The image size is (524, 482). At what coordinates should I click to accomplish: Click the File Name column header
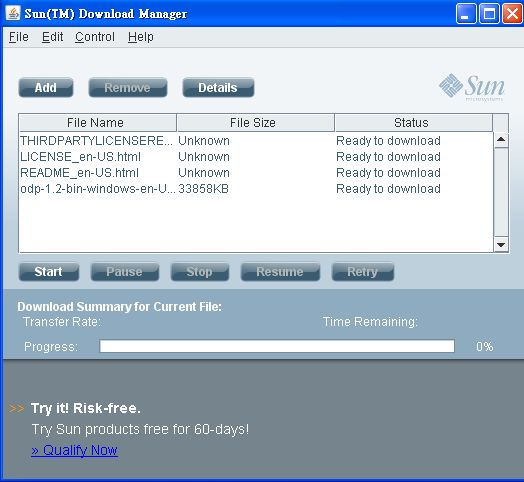98,123
